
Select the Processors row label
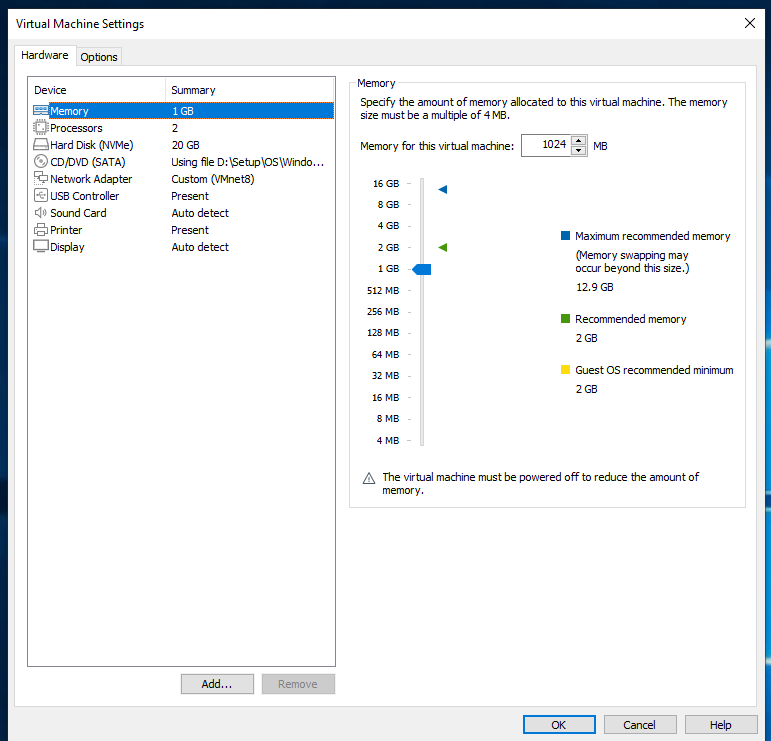click(76, 128)
